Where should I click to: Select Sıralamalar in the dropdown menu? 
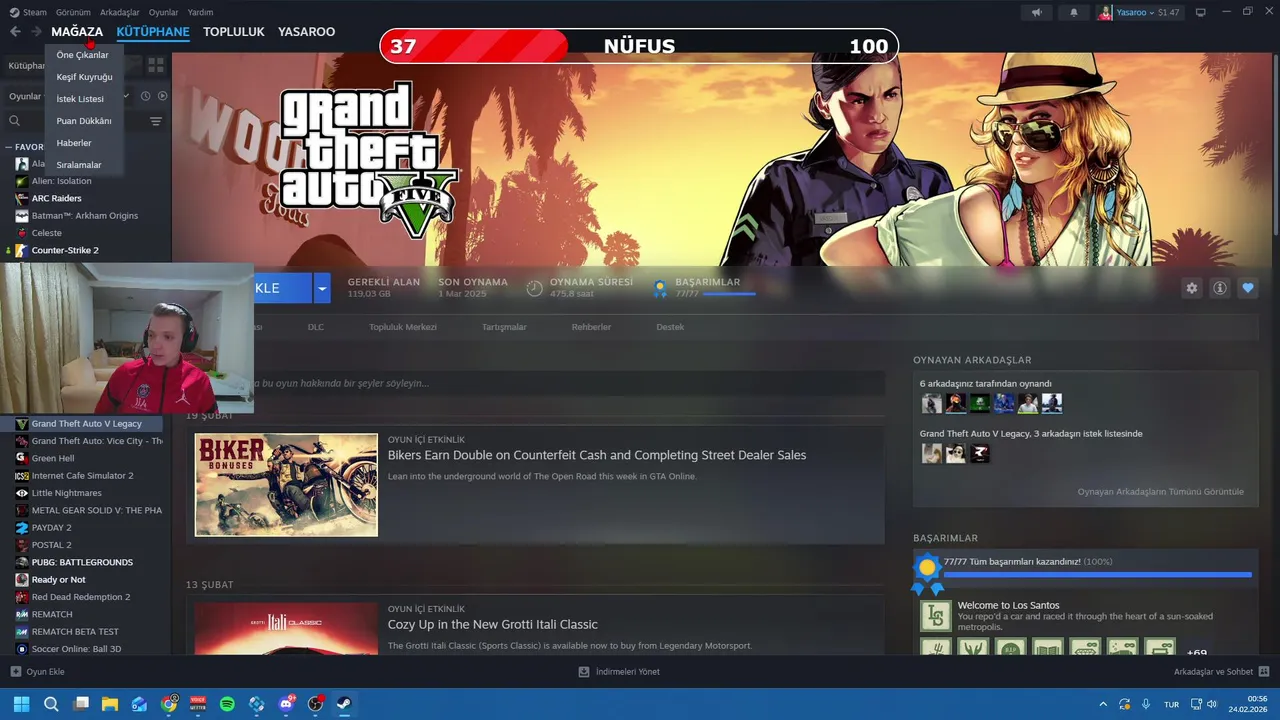tap(79, 165)
